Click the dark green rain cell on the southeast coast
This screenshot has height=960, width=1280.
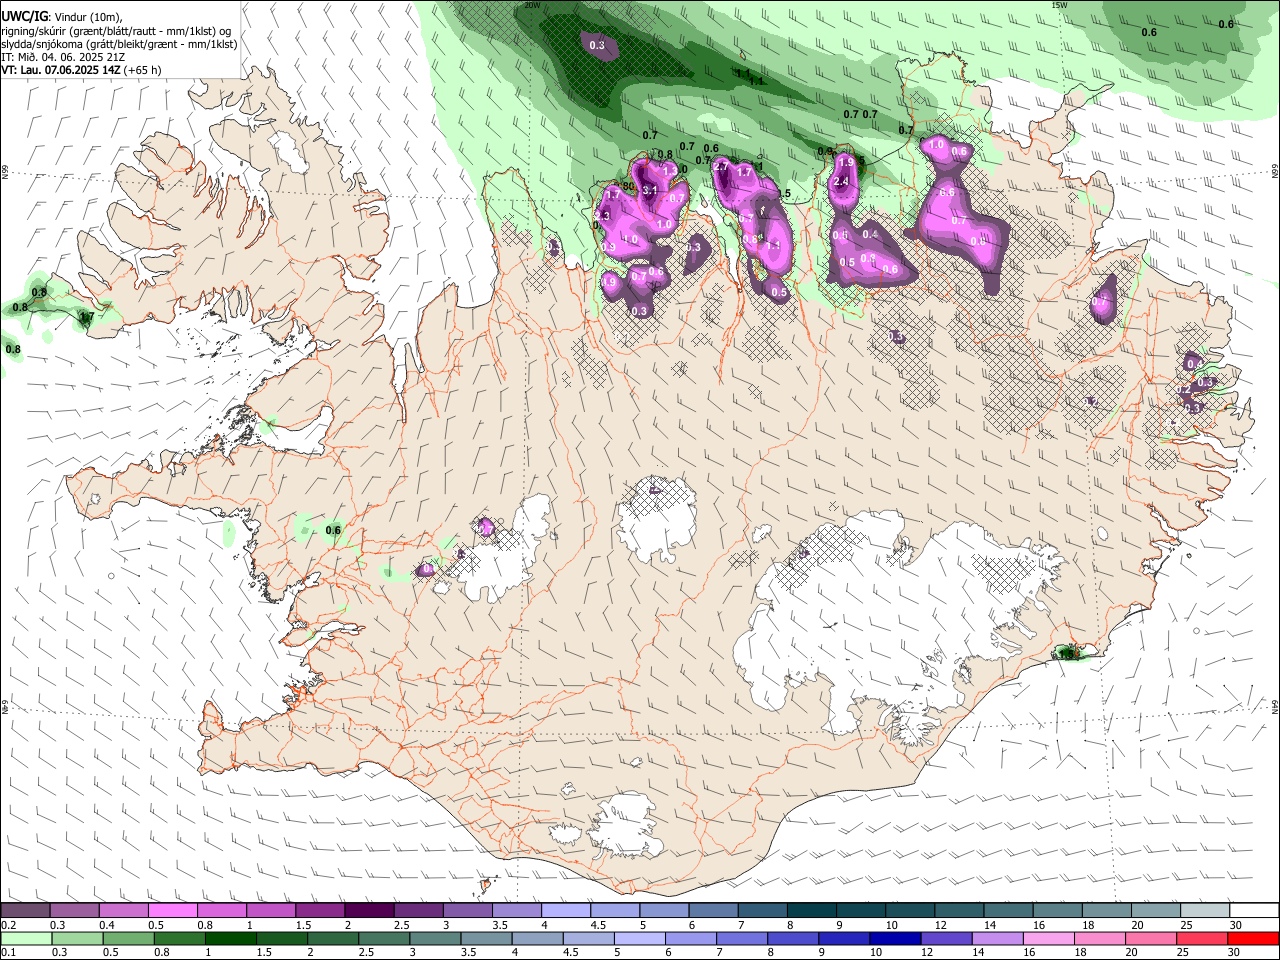pyautogui.click(x=1069, y=653)
